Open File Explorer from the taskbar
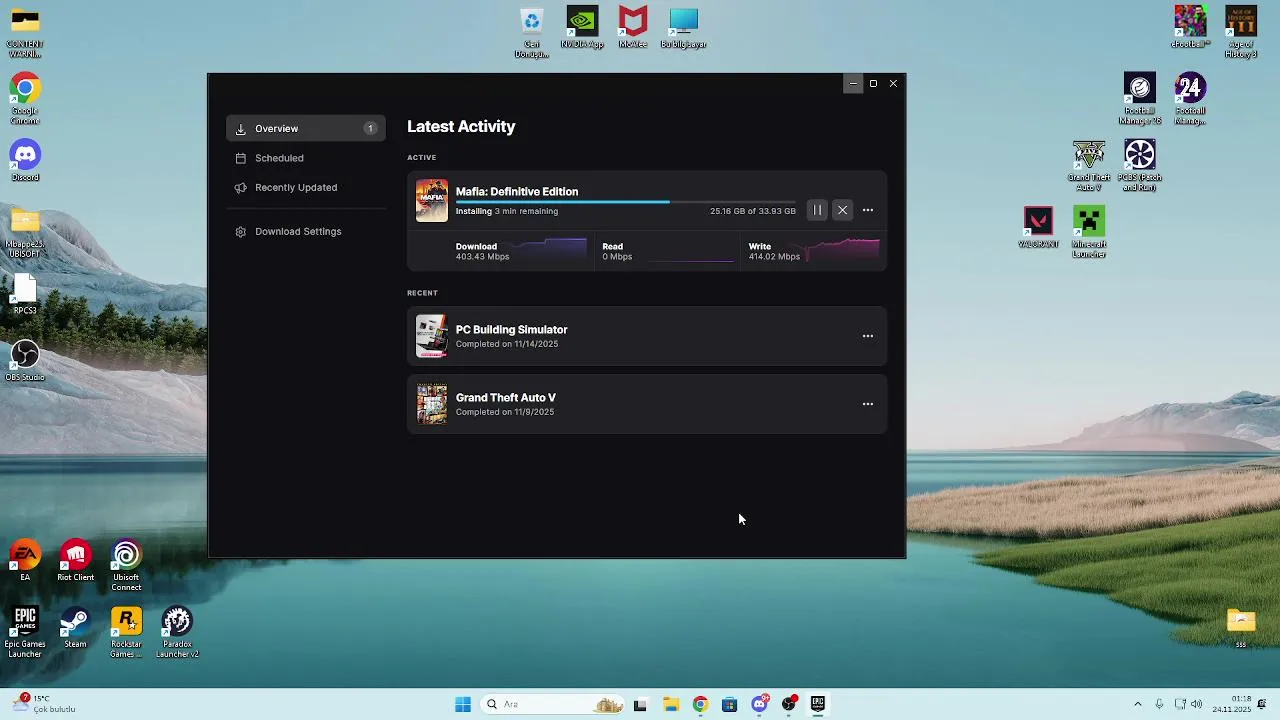The width and height of the screenshot is (1280, 720). pyautogui.click(x=670, y=704)
